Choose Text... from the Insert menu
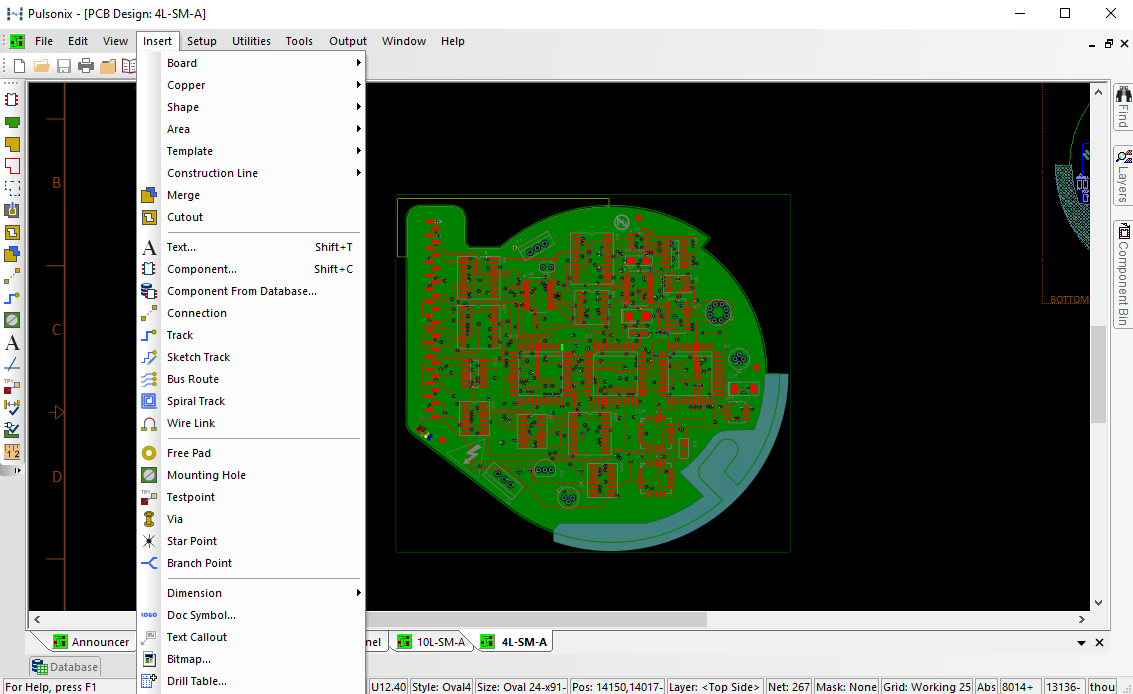This screenshot has width=1133, height=694. point(251,247)
